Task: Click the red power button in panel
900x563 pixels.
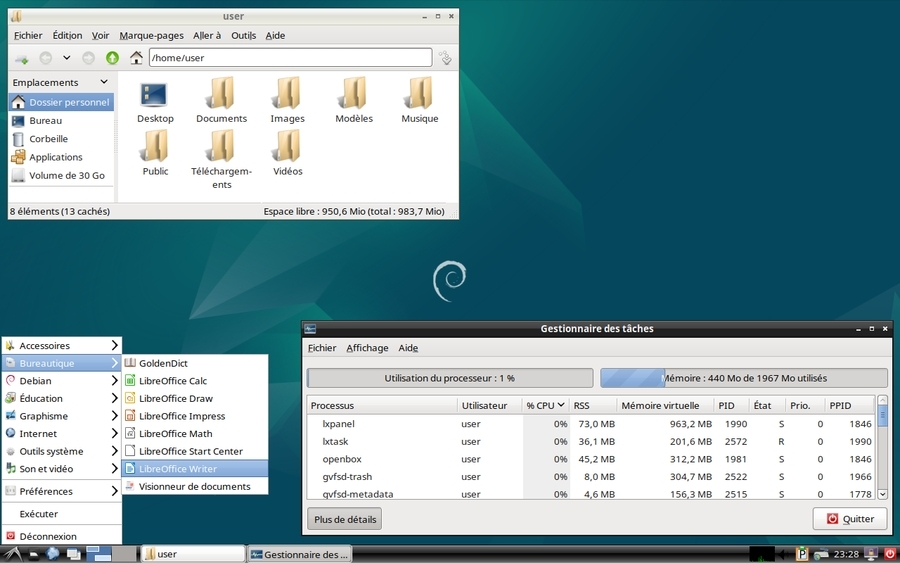Action: pos(890,553)
